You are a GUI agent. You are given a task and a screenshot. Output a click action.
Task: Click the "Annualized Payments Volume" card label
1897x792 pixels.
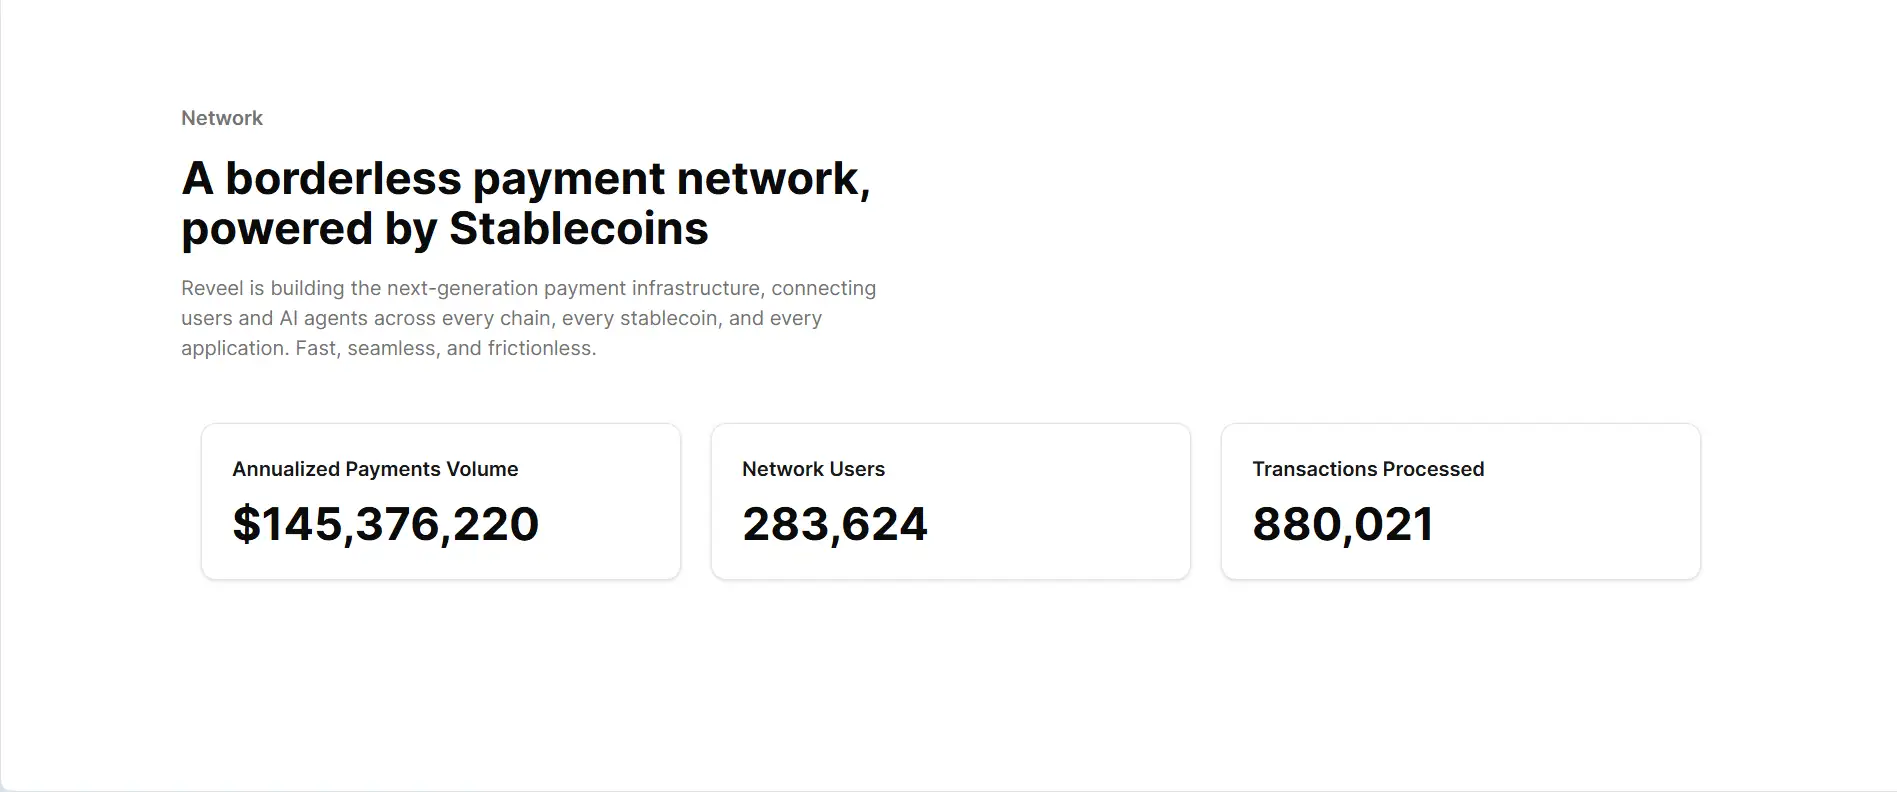click(x=375, y=469)
